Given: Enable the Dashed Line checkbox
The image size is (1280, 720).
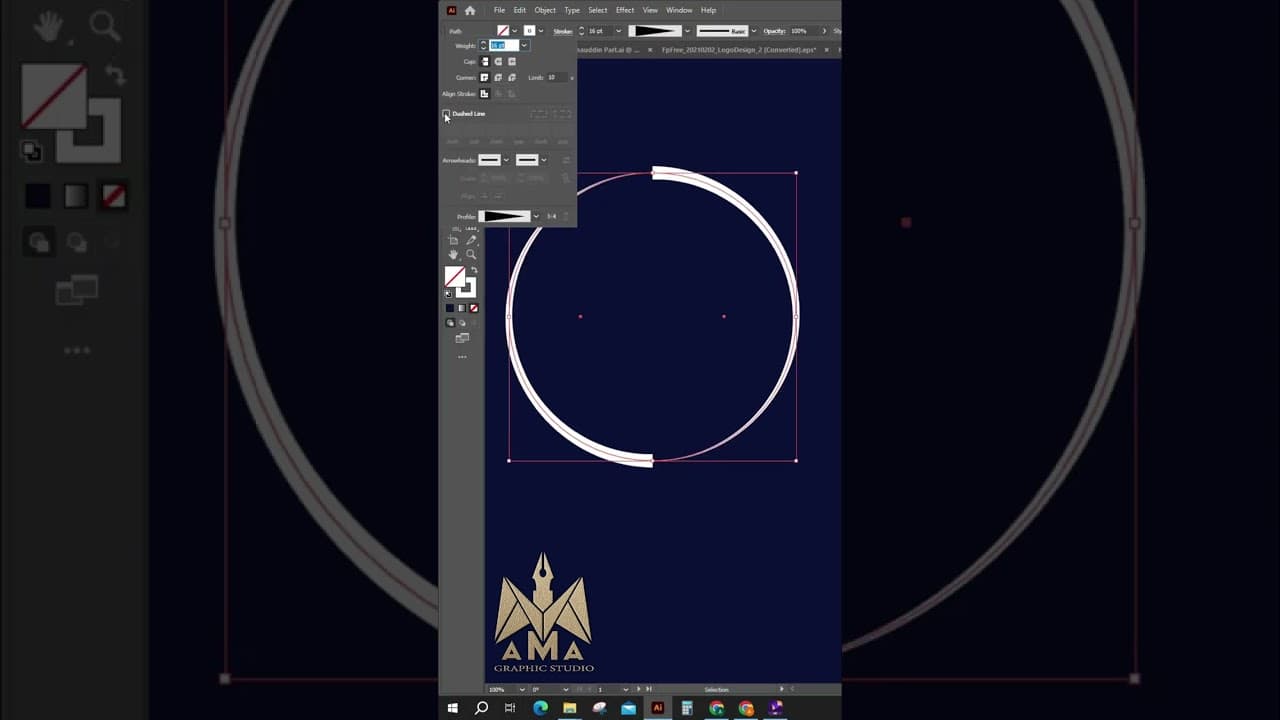Looking at the screenshot, I should pos(447,114).
